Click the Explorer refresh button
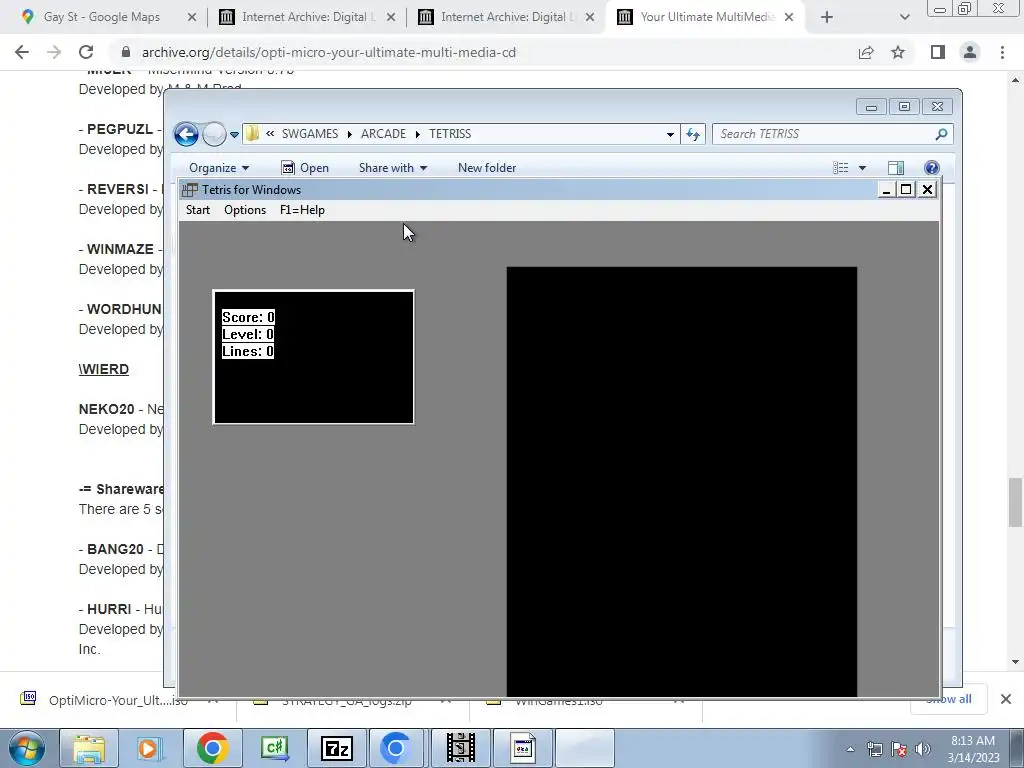 pos(693,135)
